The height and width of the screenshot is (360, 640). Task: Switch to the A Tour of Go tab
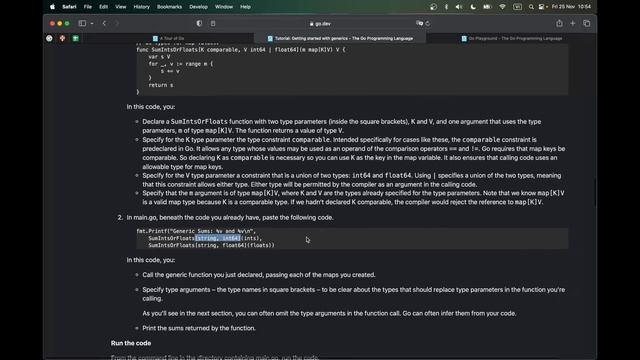coord(168,38)
